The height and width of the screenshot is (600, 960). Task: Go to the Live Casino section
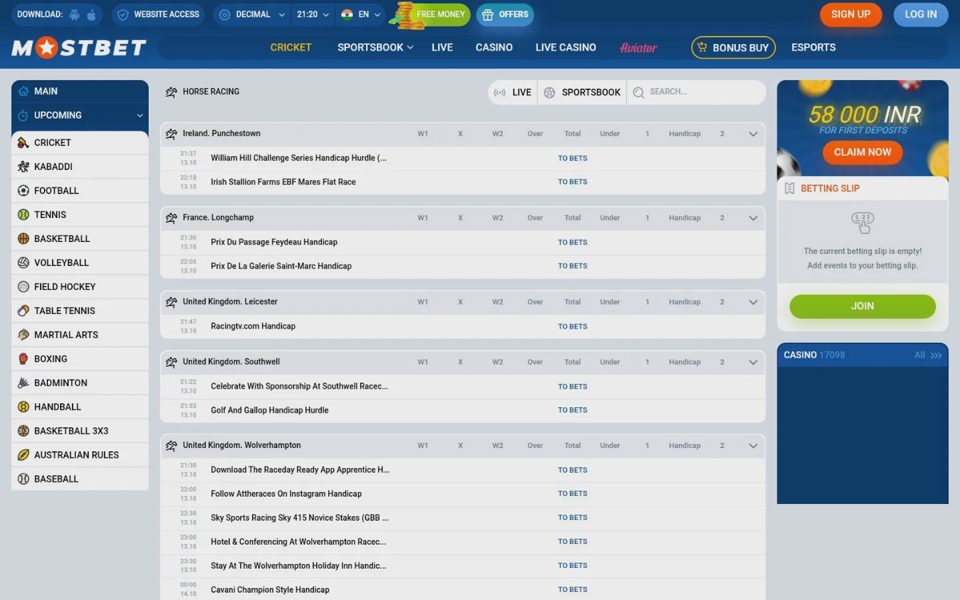[566, 47]
